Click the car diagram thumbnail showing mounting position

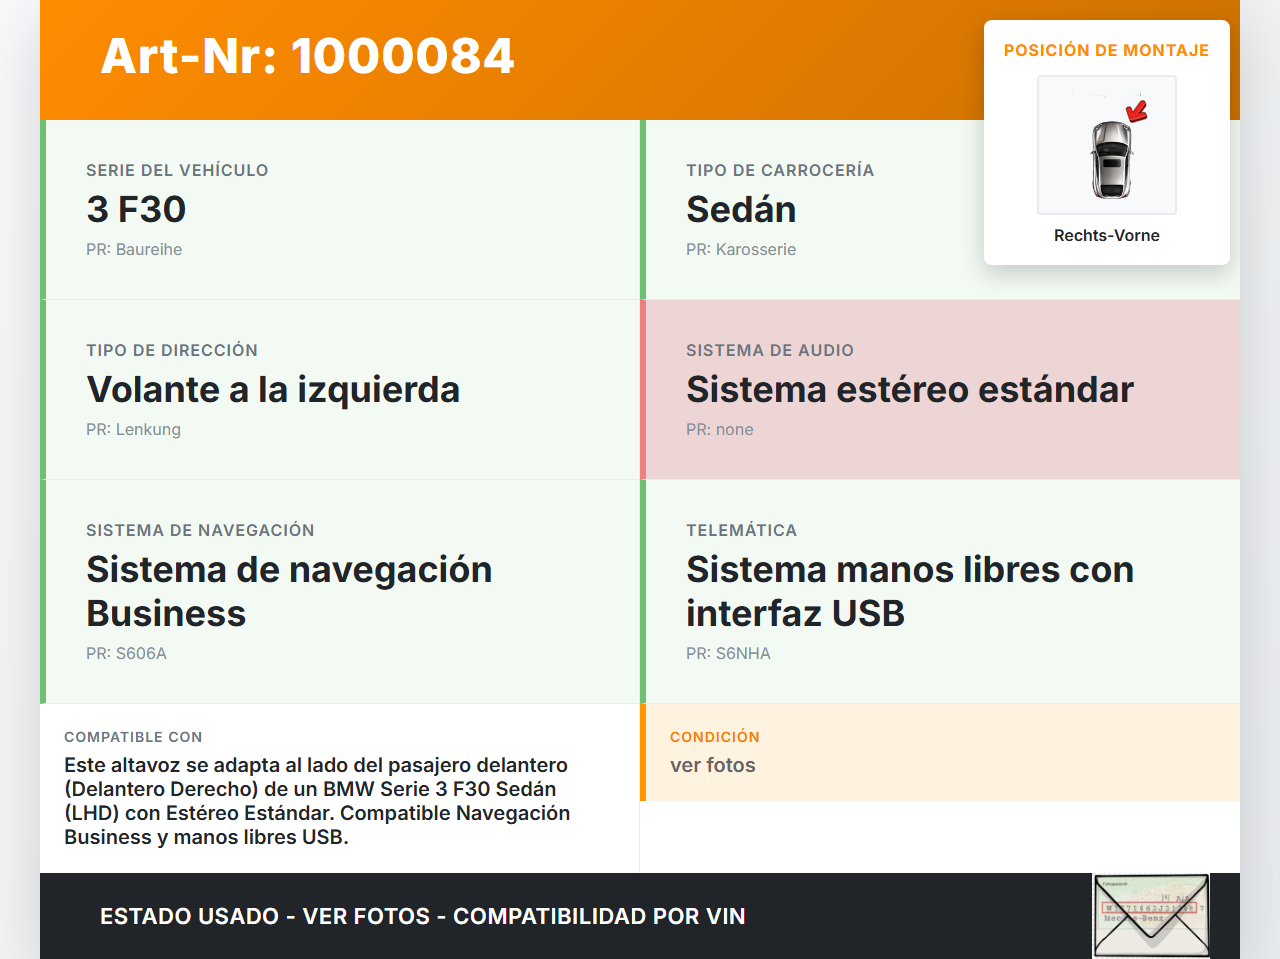click(1107, 145)
